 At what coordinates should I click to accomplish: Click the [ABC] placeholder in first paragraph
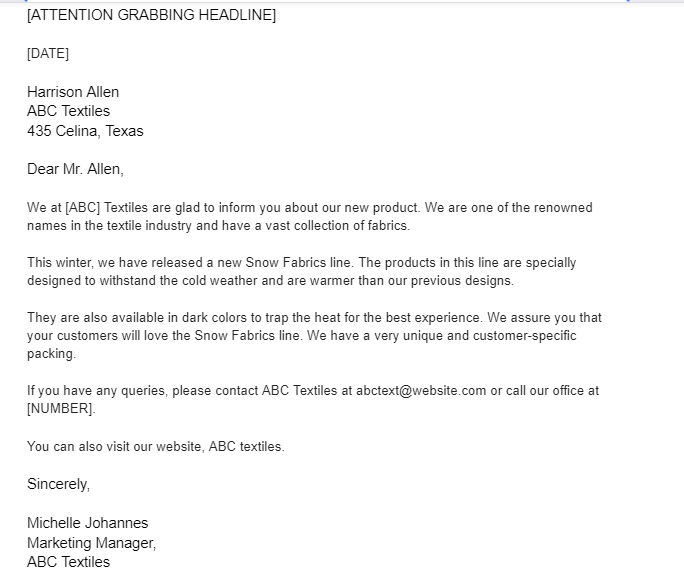(x=82, y=207)
